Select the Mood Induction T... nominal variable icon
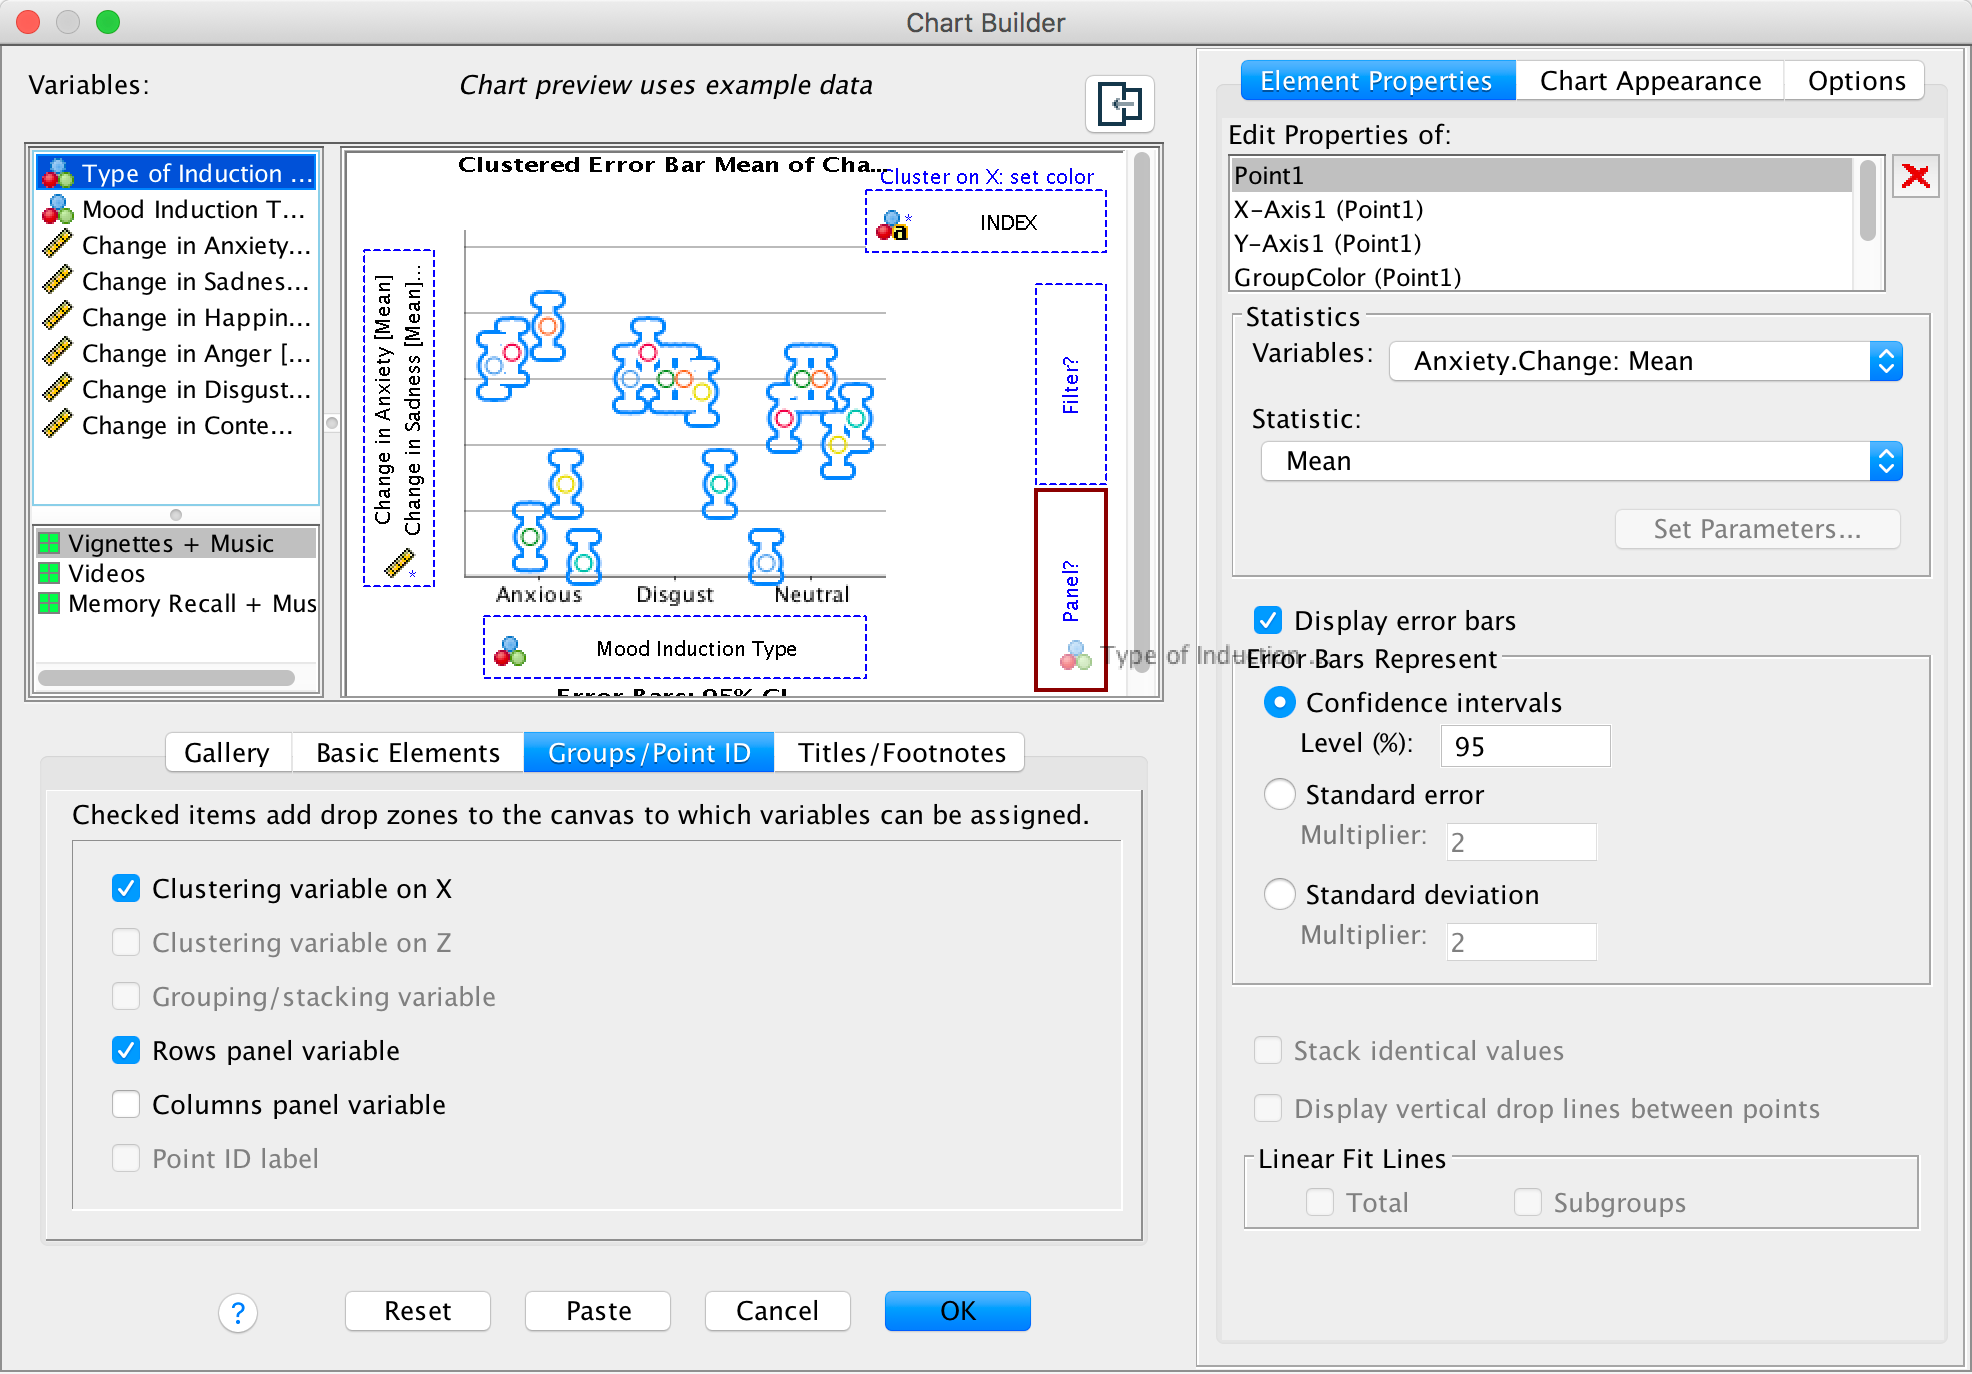 [58, 210]
